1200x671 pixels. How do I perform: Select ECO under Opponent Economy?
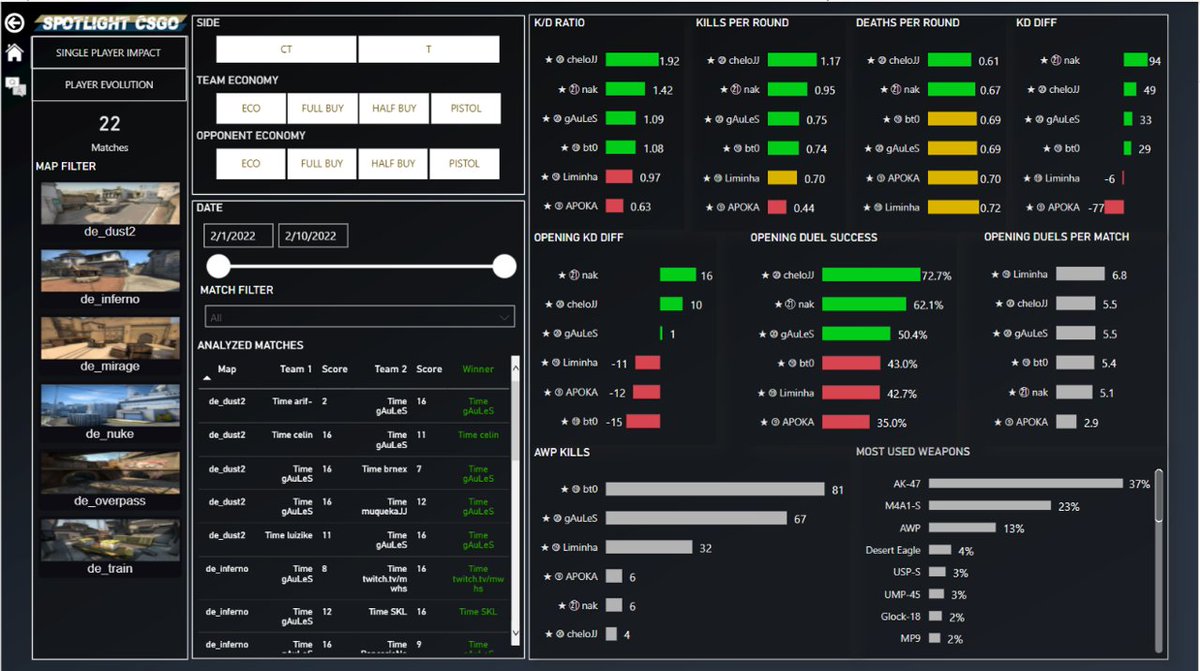(251, 164)
